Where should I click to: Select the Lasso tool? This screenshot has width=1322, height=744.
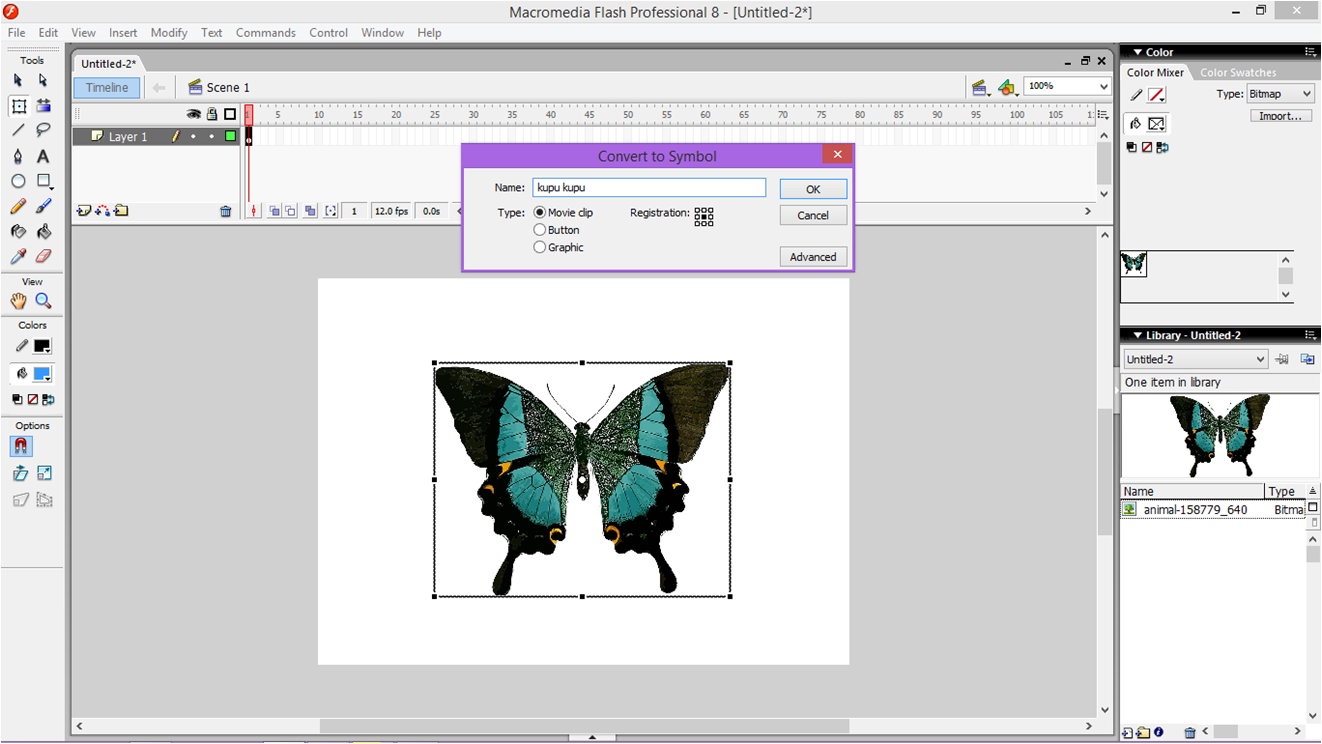[43, 130]
